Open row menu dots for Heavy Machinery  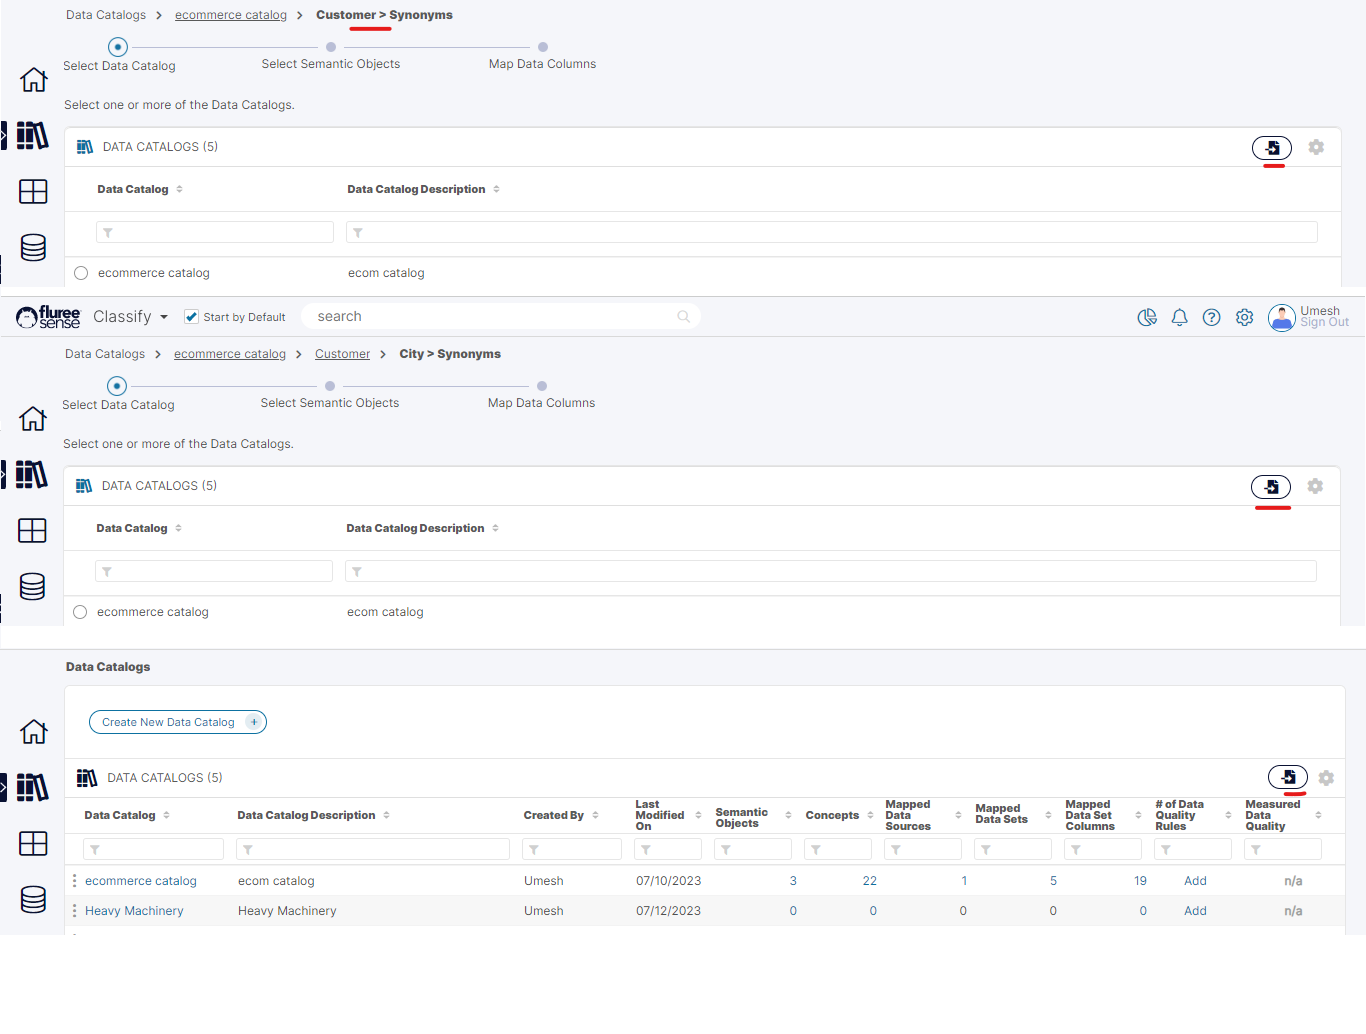point(75,911)
